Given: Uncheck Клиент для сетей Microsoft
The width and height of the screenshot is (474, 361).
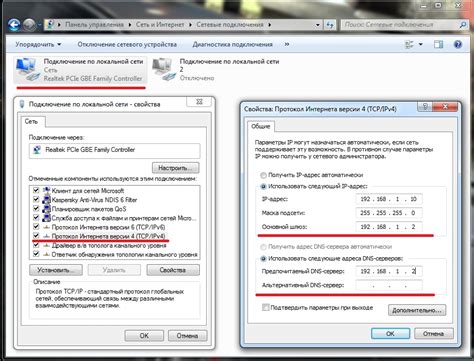Looking at the screenshot, I should (36, 191).
